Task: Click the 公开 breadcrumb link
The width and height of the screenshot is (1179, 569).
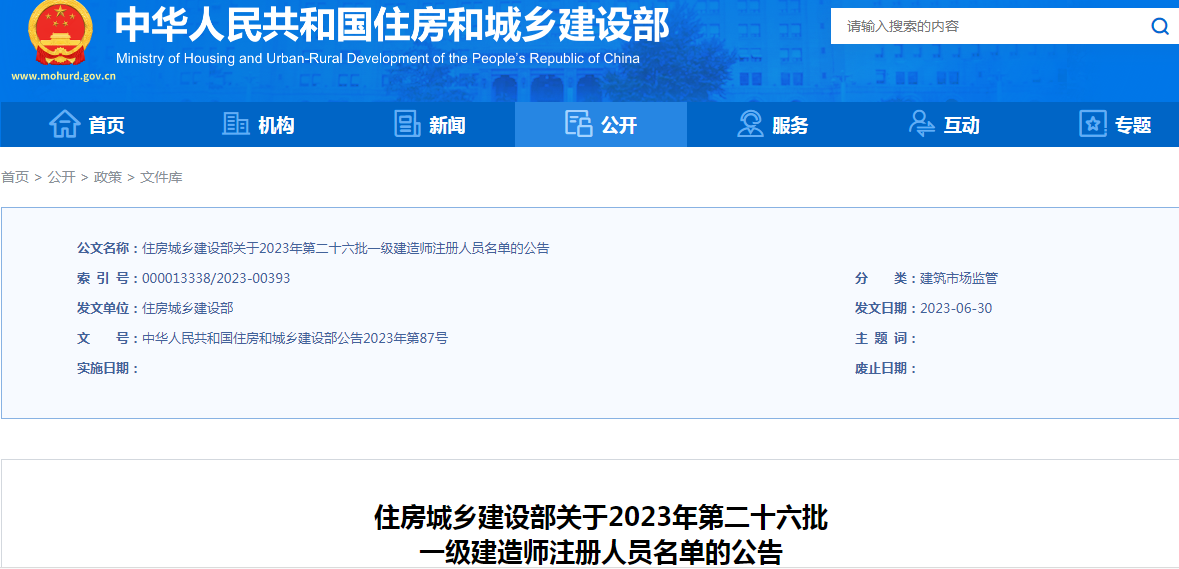Action: [62, 177]
